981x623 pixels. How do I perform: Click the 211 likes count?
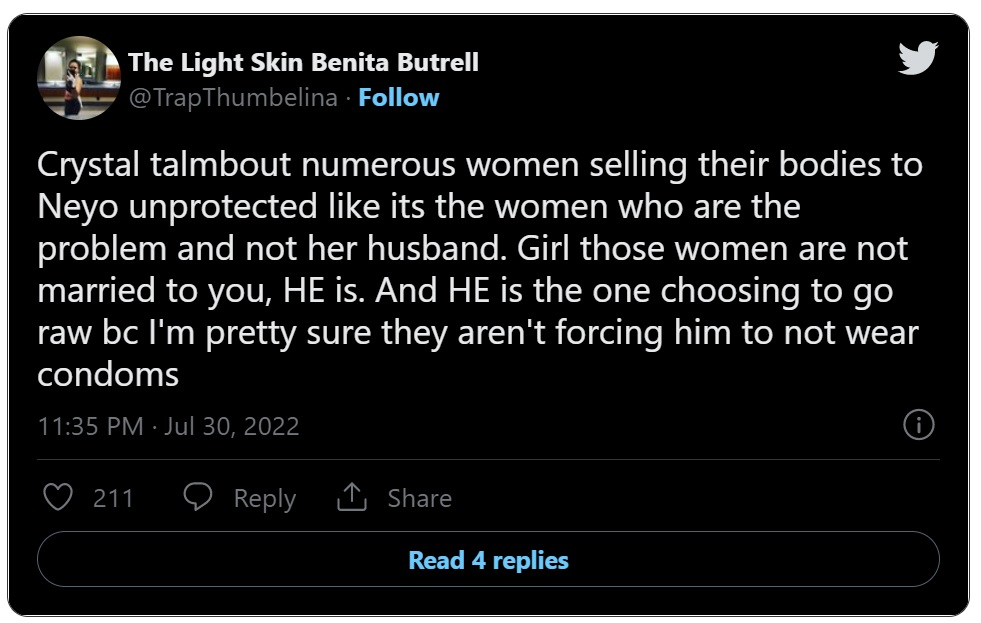[113, 499]
